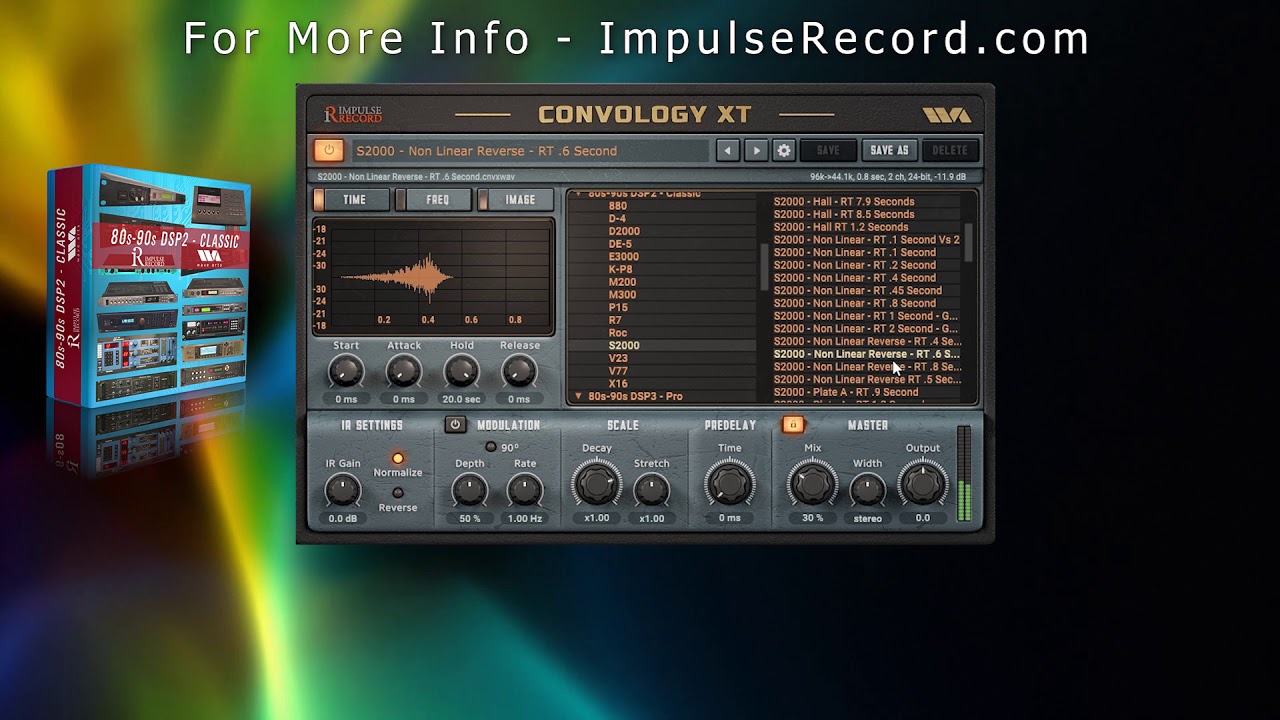Click the Master Output knob
This screenshot has width=1280, height=720.
tap(922, 484)
